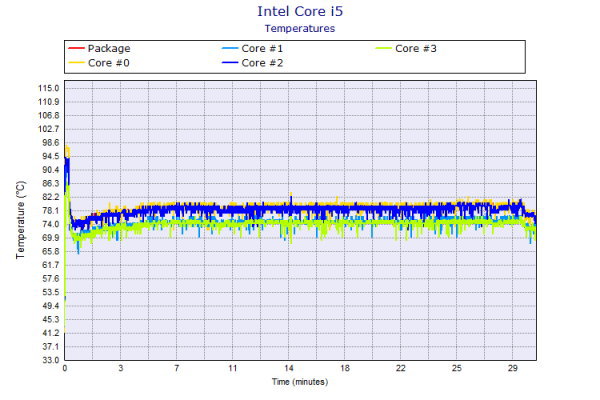600x400 pixels.
Task: Click the 22 minute x-axis tick
Action: (401, 369)
